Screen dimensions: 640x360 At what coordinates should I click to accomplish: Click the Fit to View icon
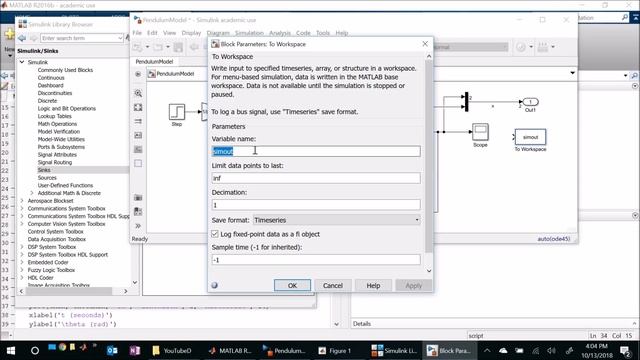click(x=138, y=107)
